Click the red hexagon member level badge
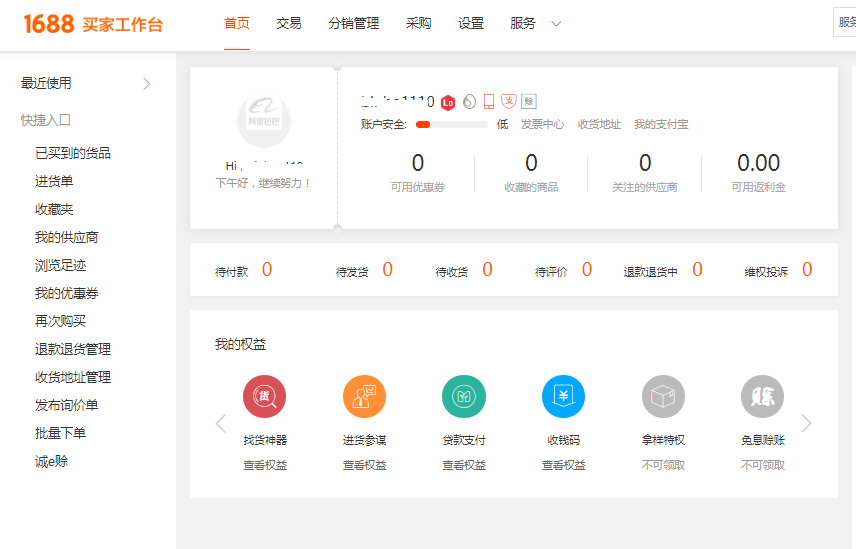This screenshot has width=856, height=549. (x=448, y=101)
